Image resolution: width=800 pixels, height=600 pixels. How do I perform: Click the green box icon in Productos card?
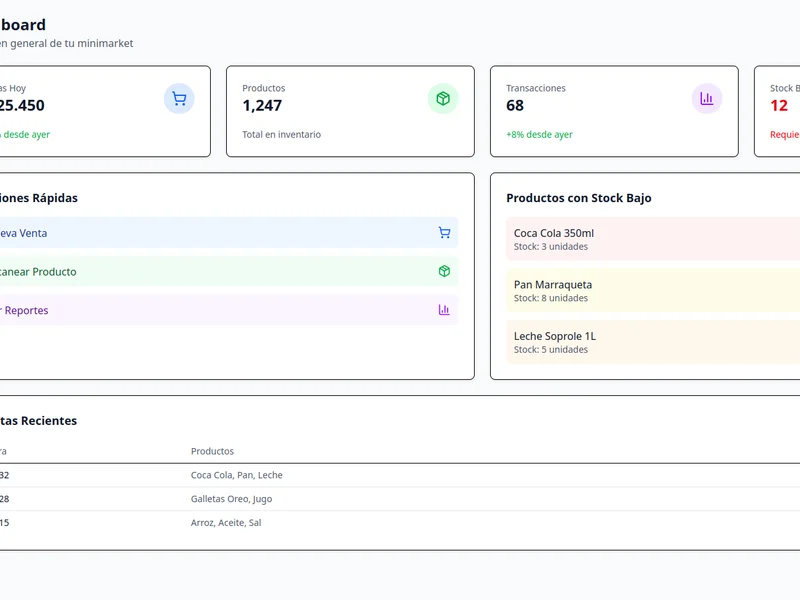pyautogui.click(x=443, y=99)
